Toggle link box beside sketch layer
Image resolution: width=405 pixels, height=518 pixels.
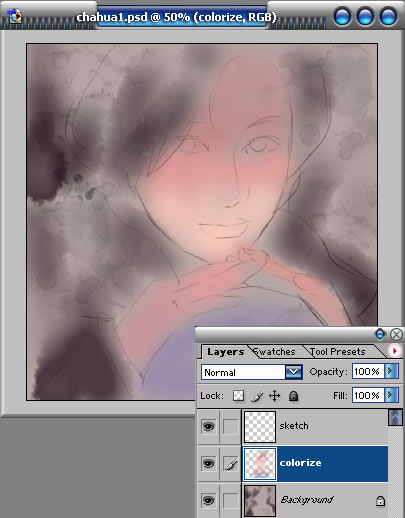tap(230, 426)
